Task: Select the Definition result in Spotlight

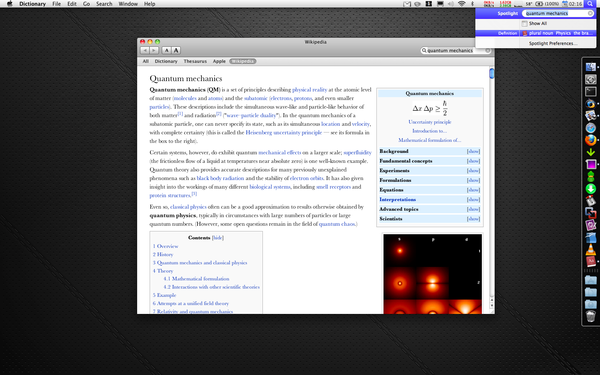Action: click(536, 33)
